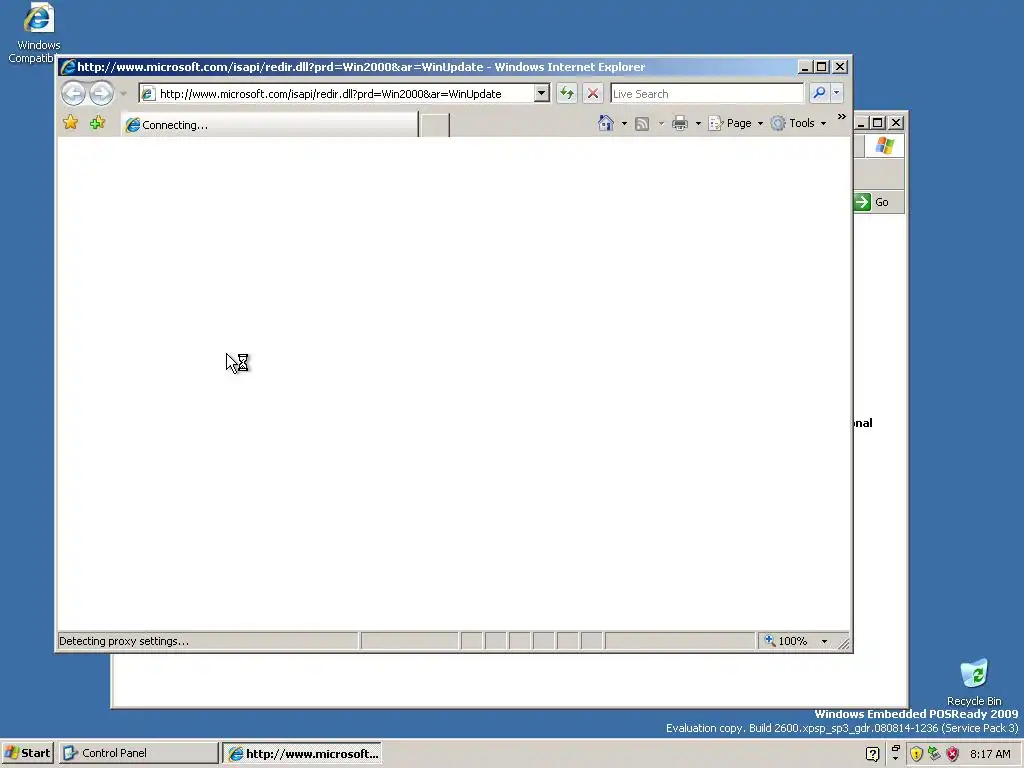
Task: Select the Windows Compatibility desktop icon
Action: click(x=37, y=33)
